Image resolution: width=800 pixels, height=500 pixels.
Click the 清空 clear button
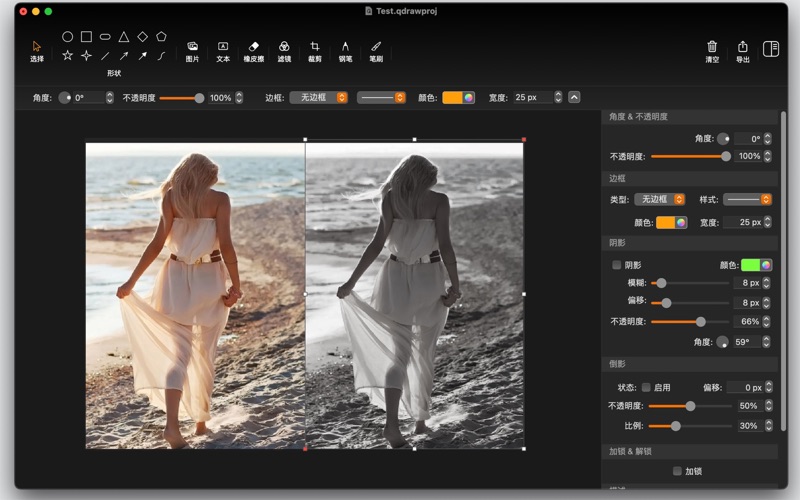coord(712,47)
